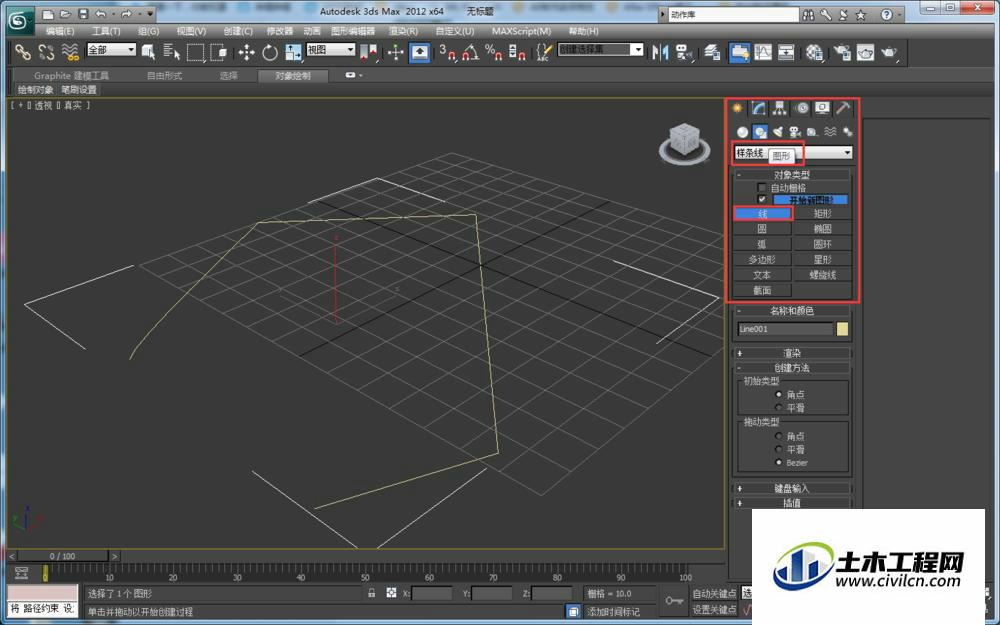Click the Mirror tool icon
This screenshot has width=1000, height=625.
pos(660,52)
